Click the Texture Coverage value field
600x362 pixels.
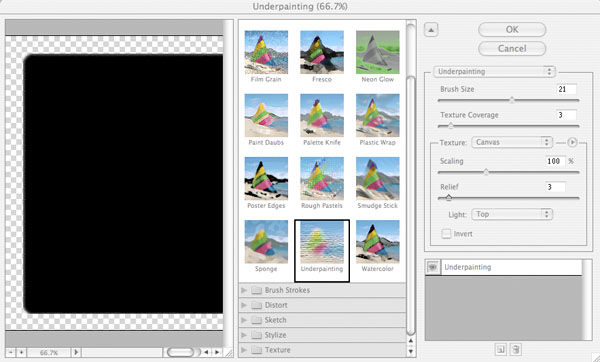pos(566,115)
